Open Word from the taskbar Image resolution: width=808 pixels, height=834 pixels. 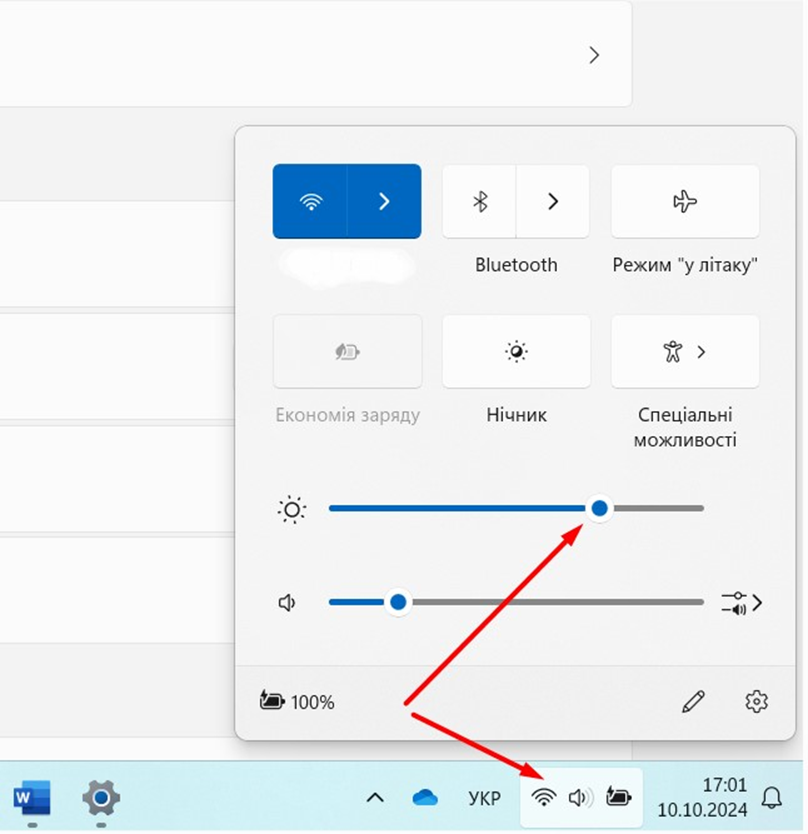[32, 797]
